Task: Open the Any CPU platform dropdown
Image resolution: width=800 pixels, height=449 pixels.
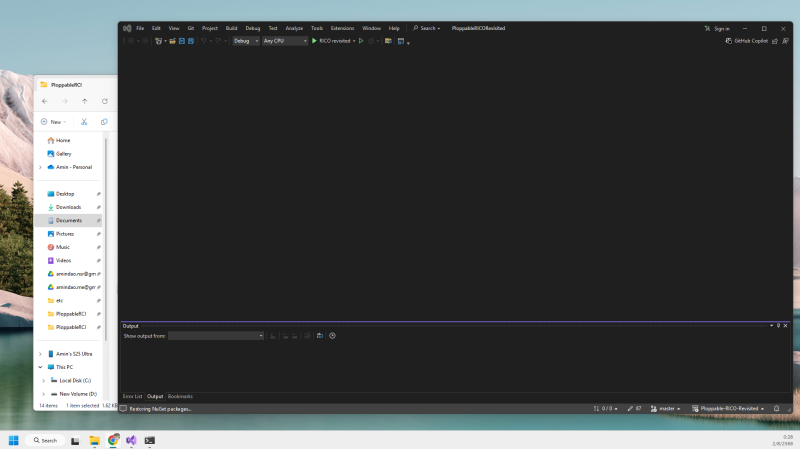Action: (285, 41)
